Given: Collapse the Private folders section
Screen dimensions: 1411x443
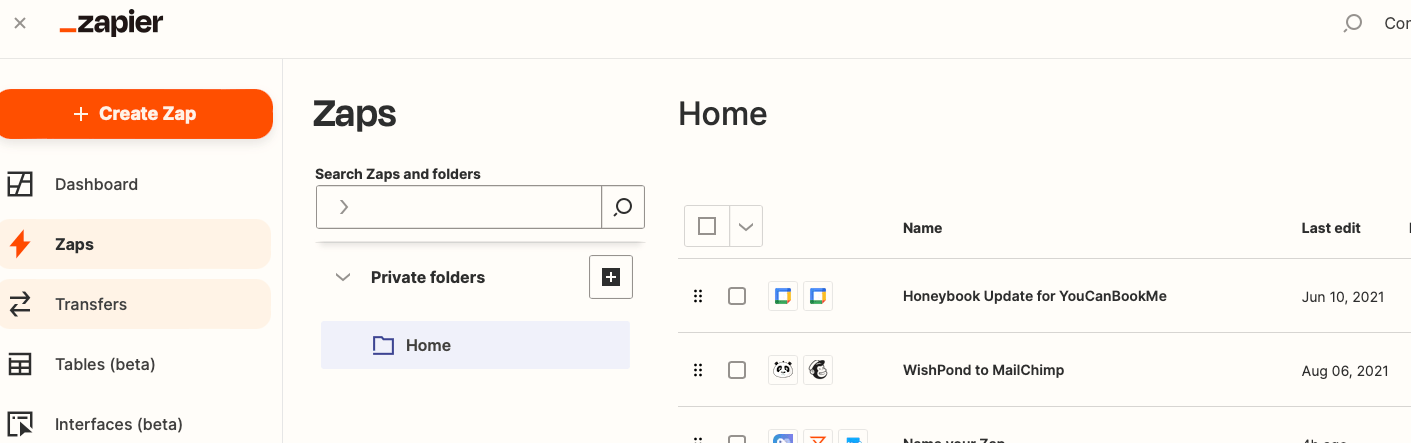Looking at the screenshot, I should [343, 277].
